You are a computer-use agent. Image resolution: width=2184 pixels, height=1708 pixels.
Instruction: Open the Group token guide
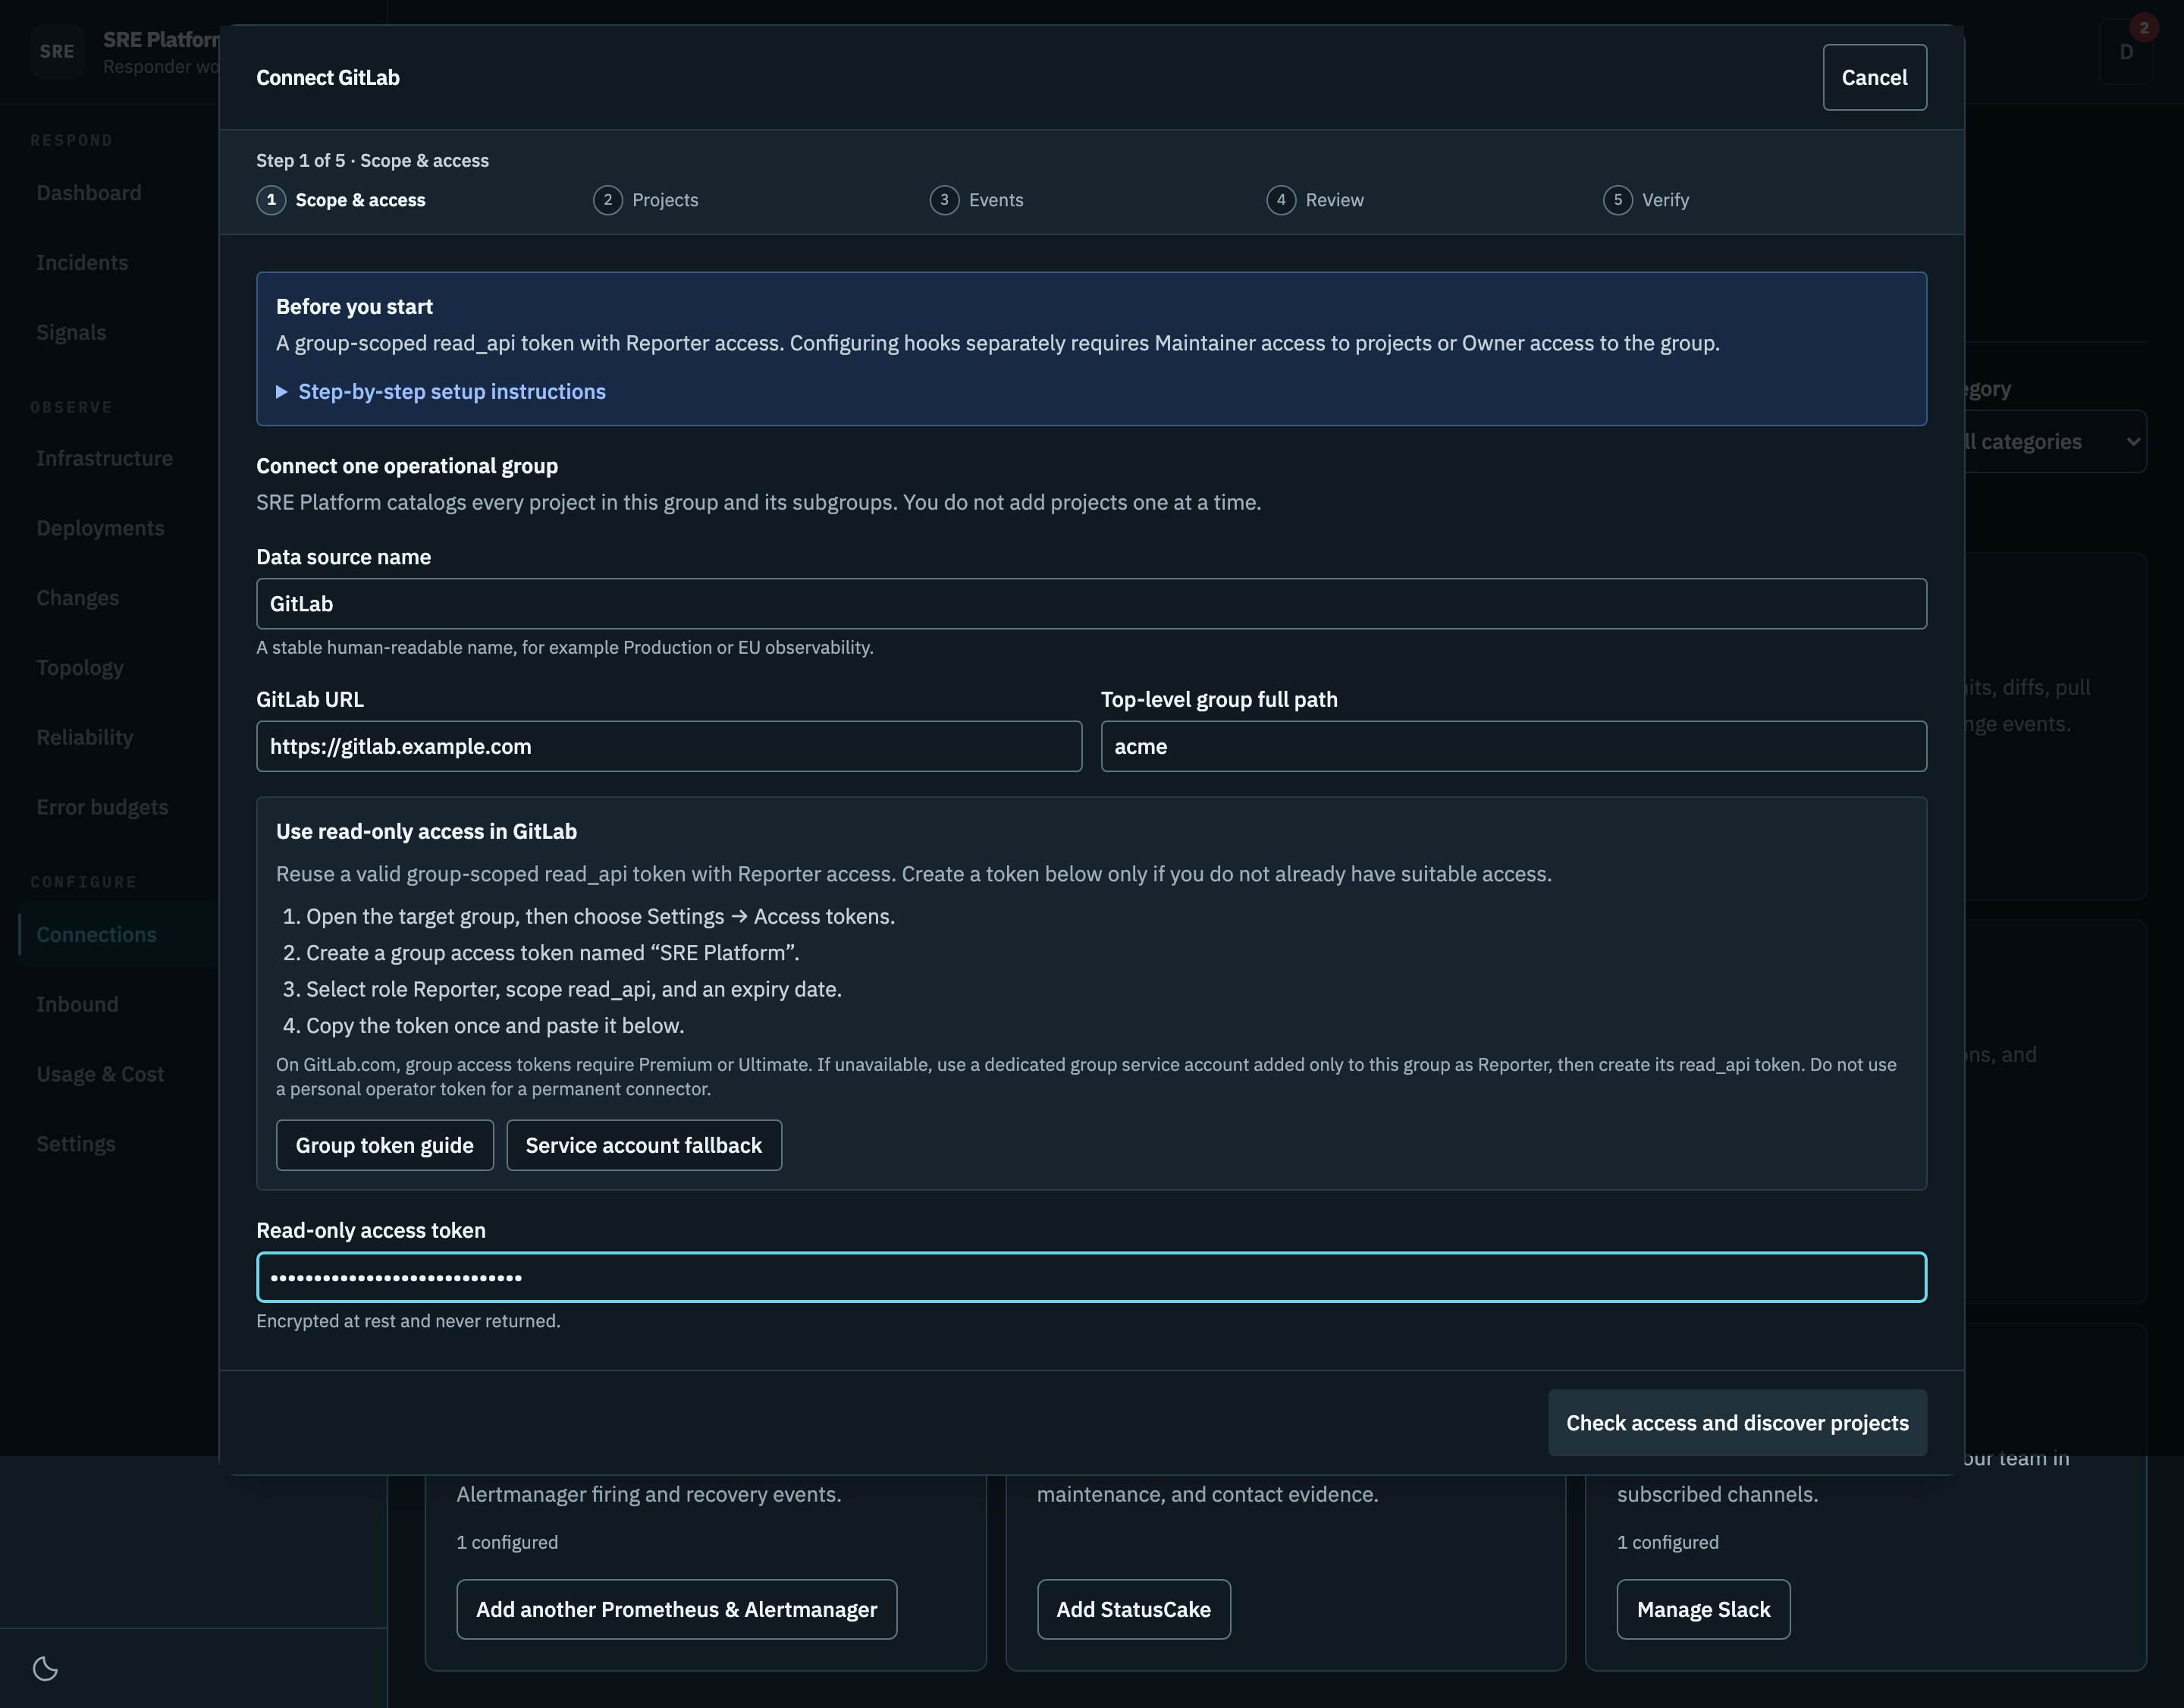pos(385,1145)
